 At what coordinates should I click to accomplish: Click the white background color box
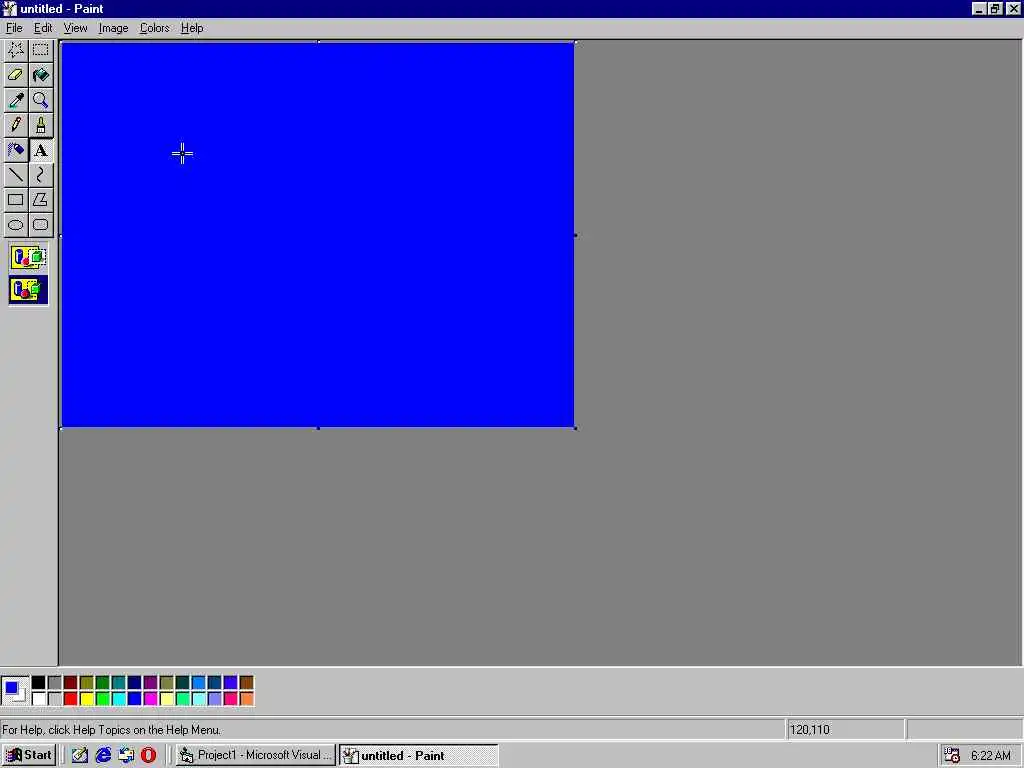(21, 697)
